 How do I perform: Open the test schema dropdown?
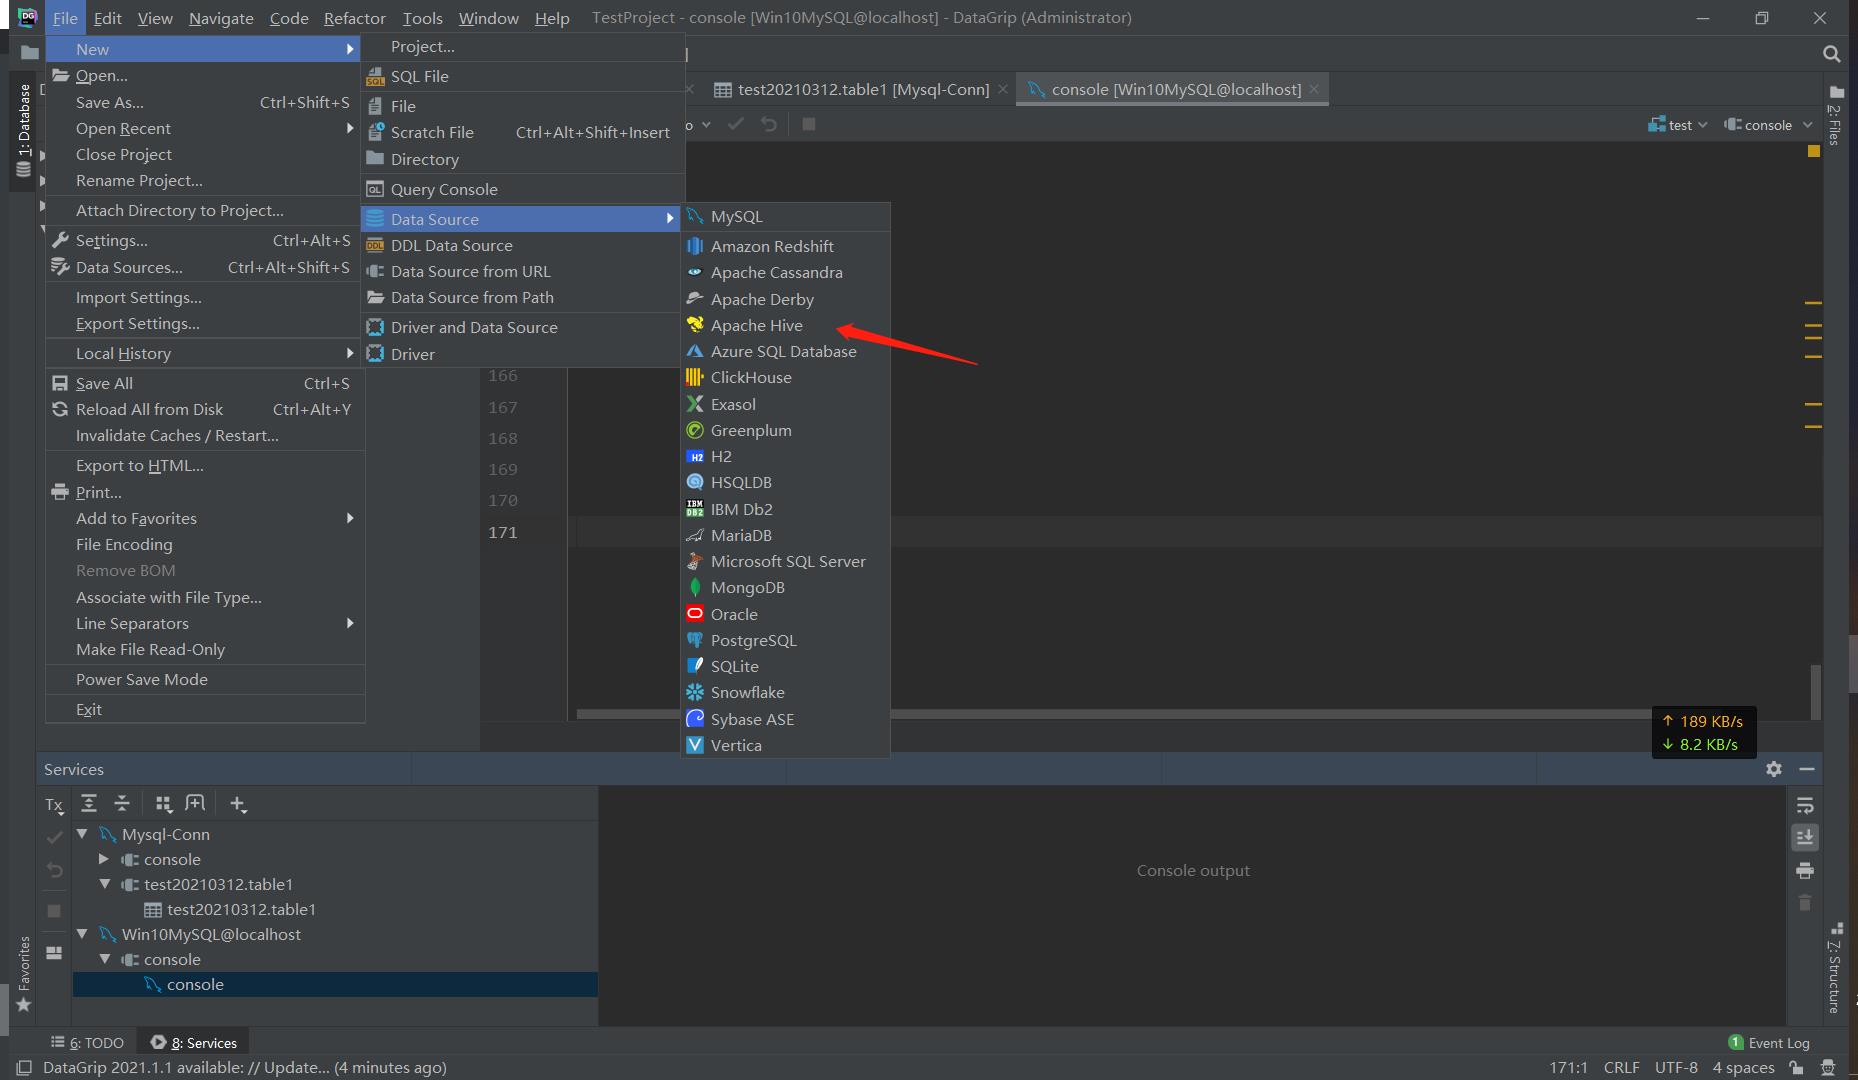point(1677,125)
